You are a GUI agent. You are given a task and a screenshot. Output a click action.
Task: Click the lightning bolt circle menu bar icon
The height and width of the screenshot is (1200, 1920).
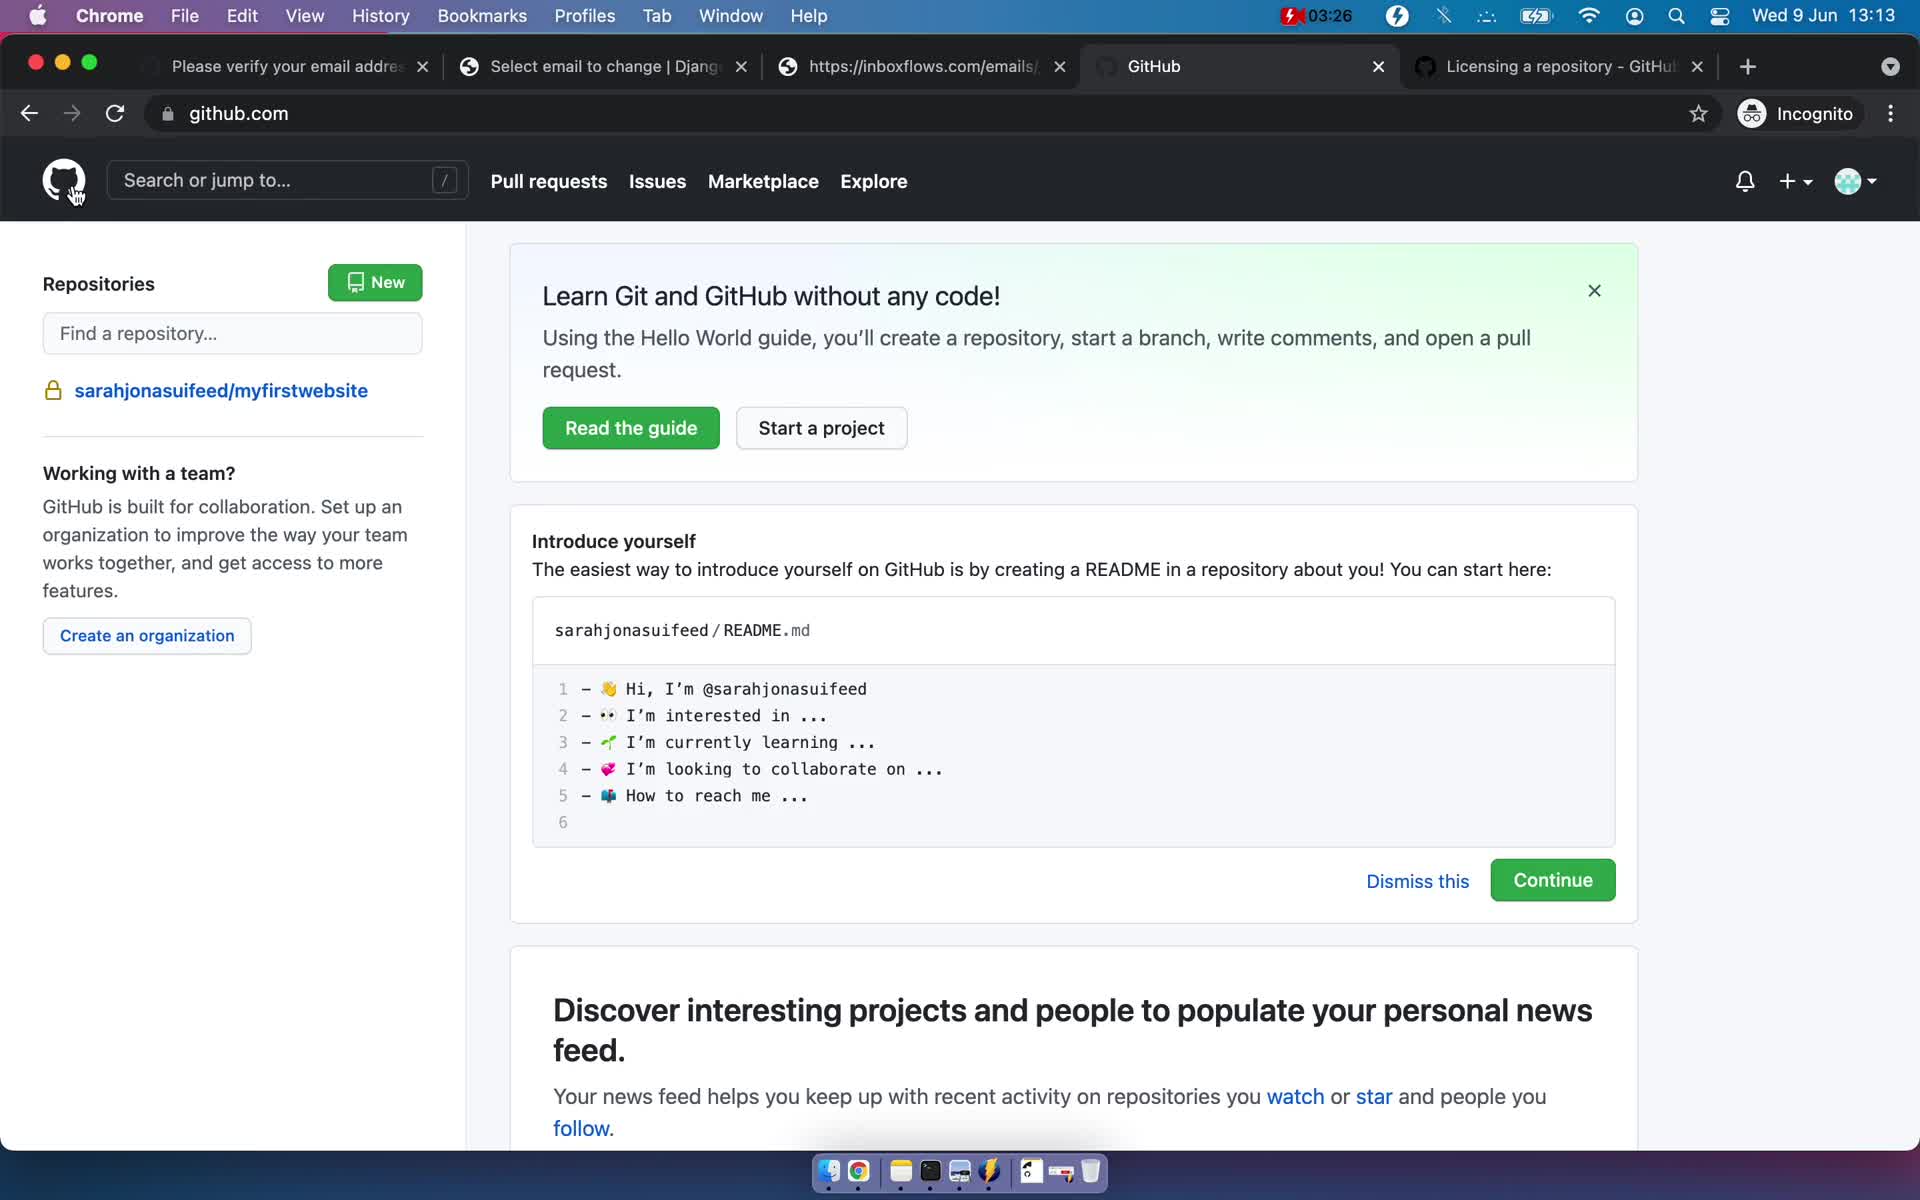pyautogui.click(x=1397, y=16)
